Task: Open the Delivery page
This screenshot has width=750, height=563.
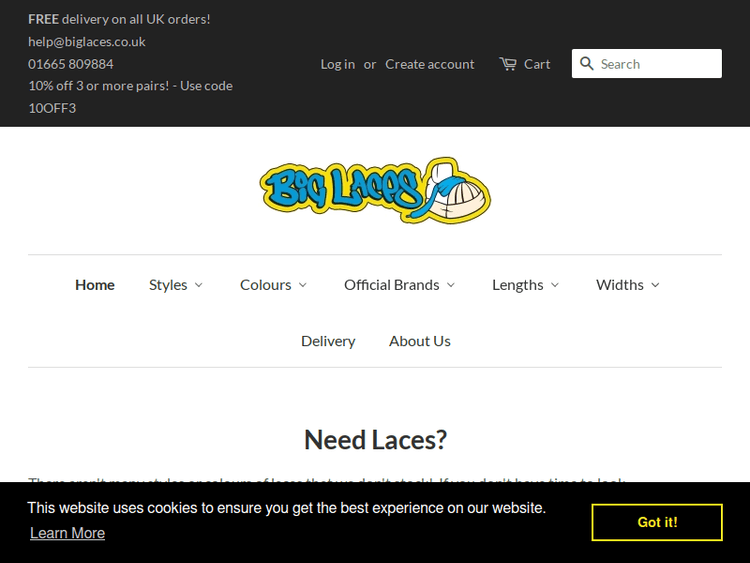Action: click(x=328, y=341)
